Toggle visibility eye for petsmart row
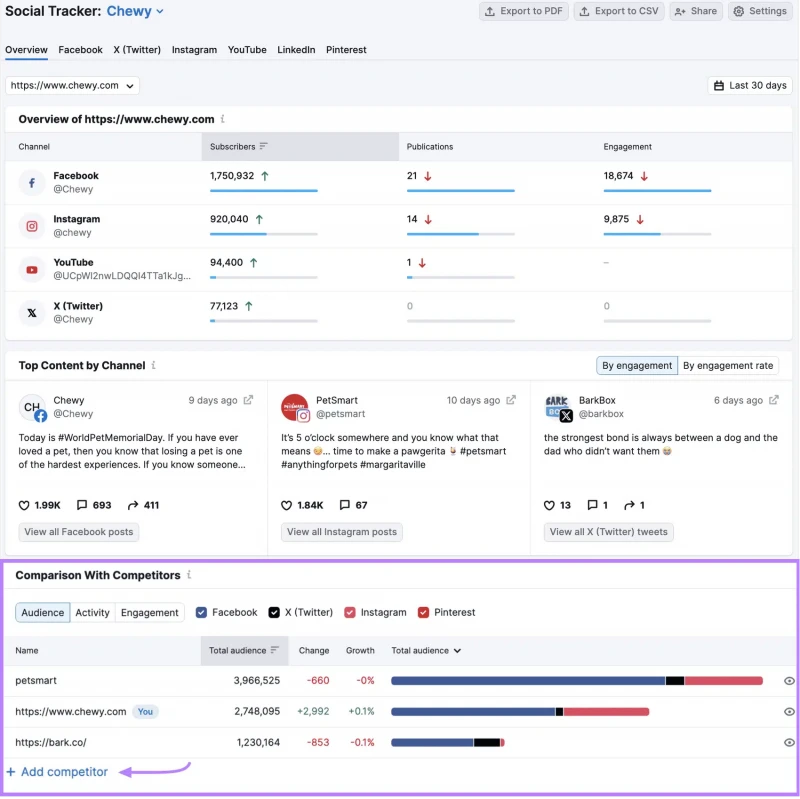The width and height of the screenshot is (800, 799). (x=789, y=681)
